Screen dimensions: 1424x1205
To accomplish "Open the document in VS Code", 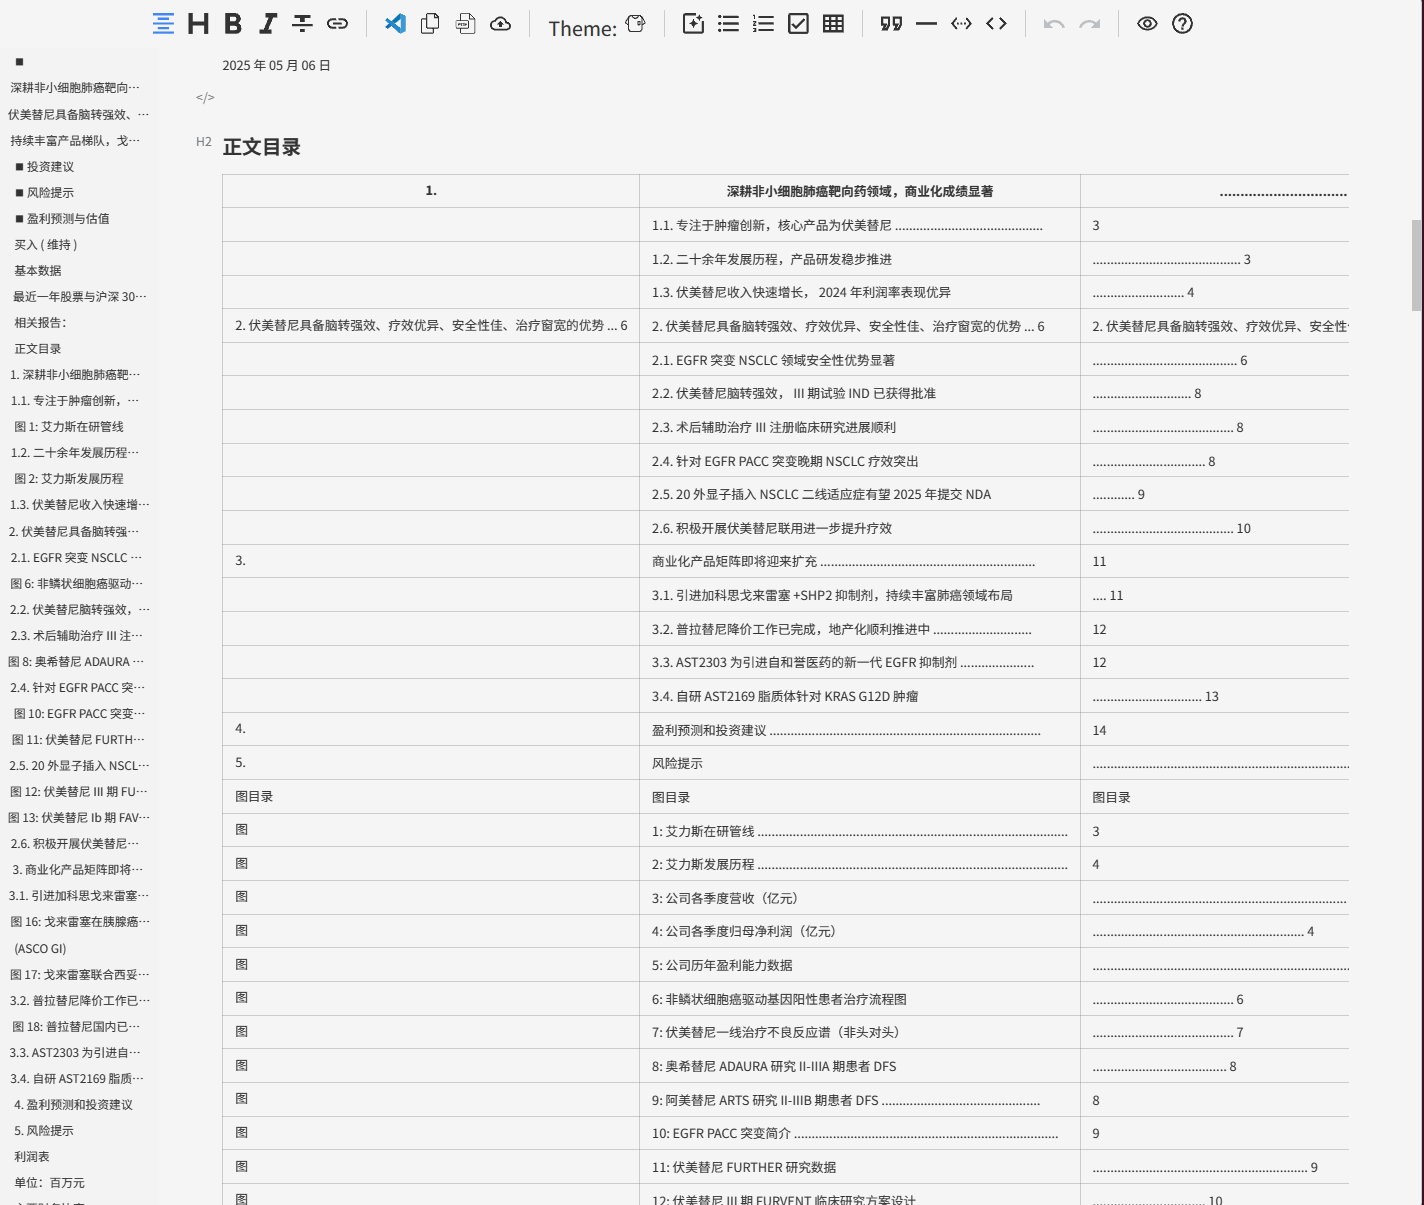I will [395, 24].
